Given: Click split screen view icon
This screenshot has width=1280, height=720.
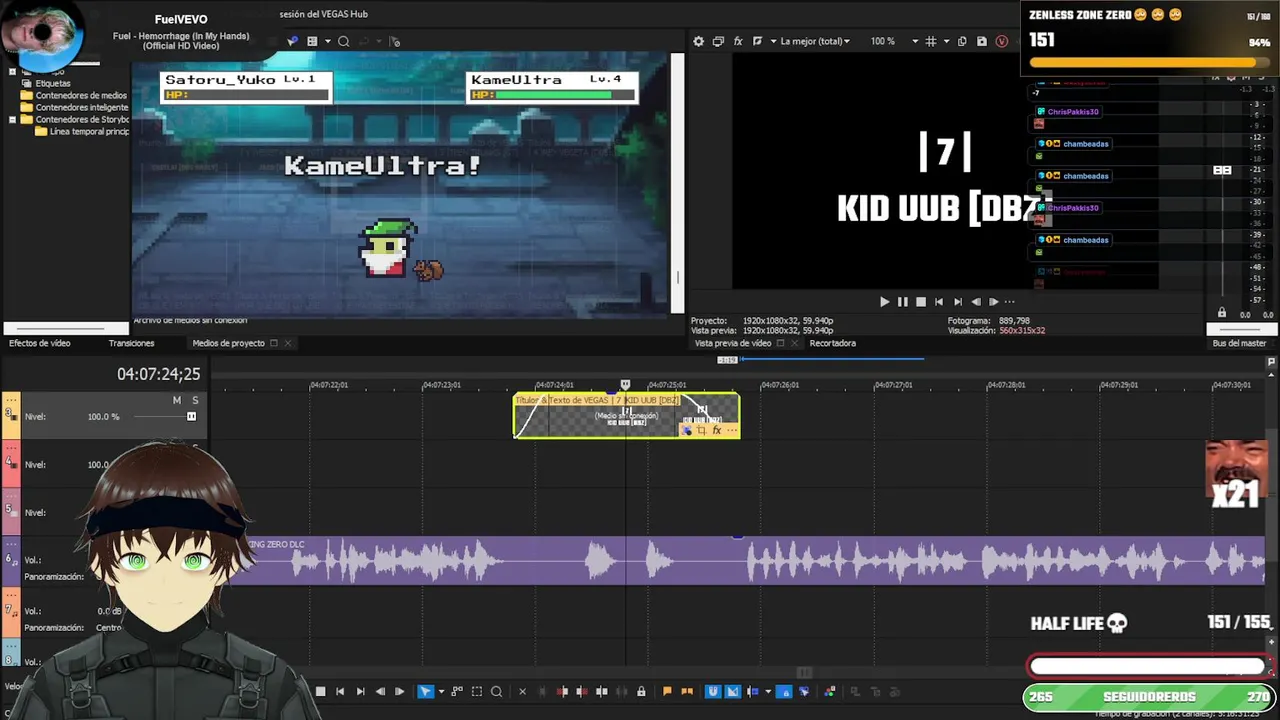Looking at the screenshot, I should click(x=757, y=41).
